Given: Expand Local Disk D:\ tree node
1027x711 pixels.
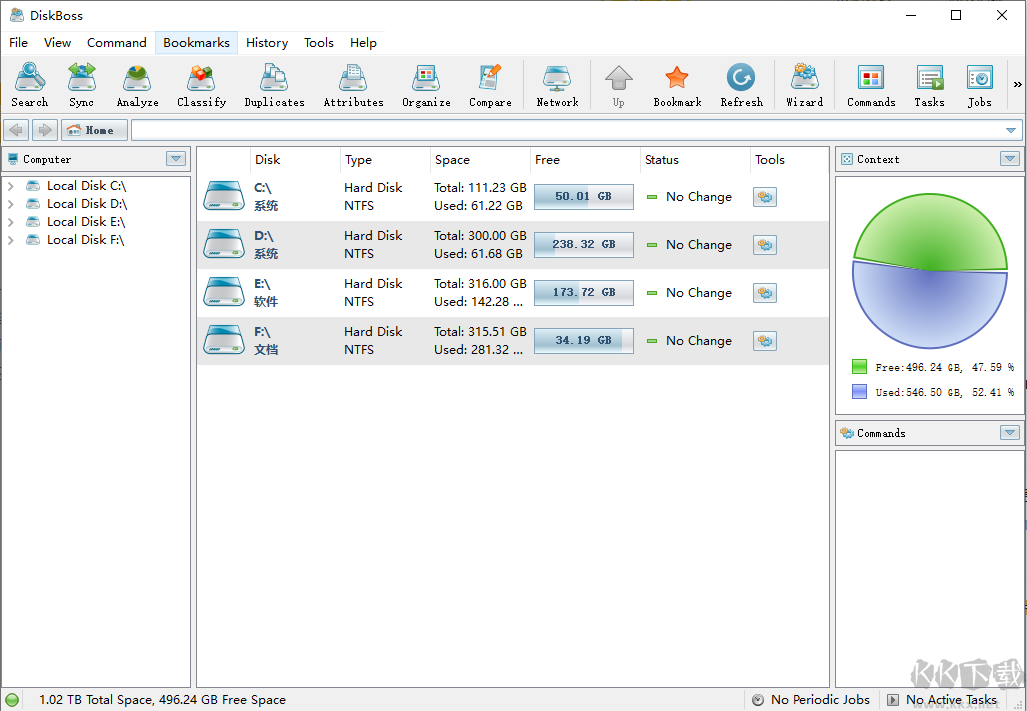Looking at the screenshot, I should click(x=10, y=204).
